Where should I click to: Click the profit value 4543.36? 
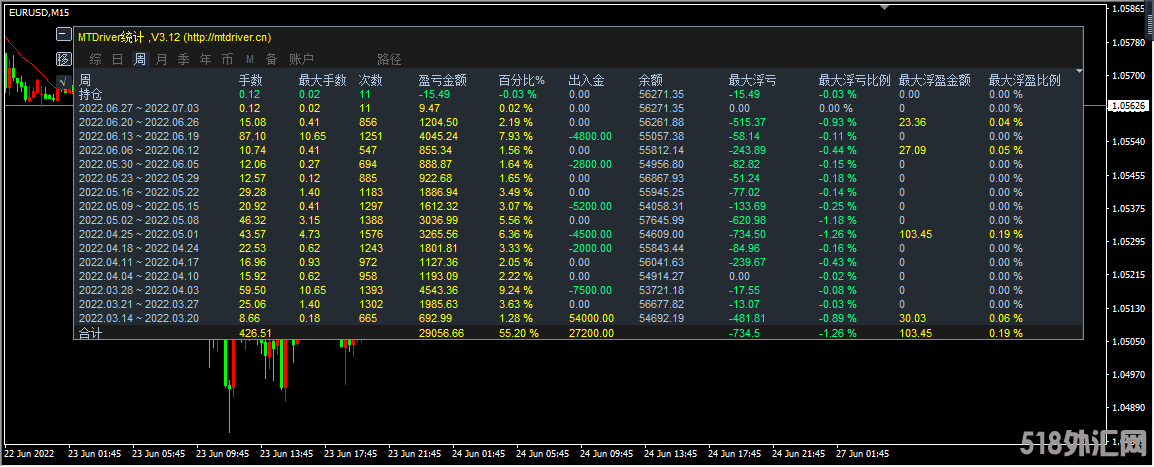point(439,290)
